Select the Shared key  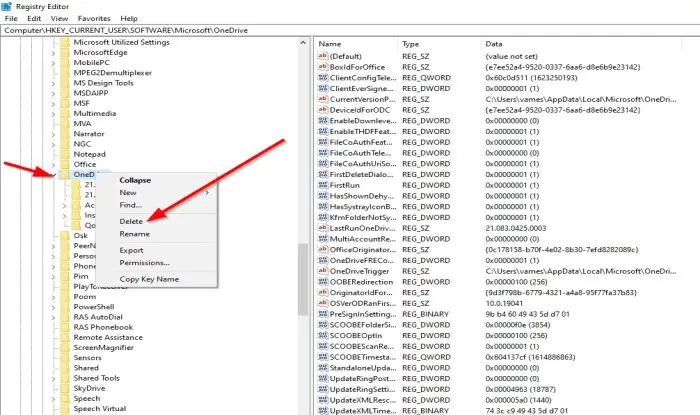(86, 368)
